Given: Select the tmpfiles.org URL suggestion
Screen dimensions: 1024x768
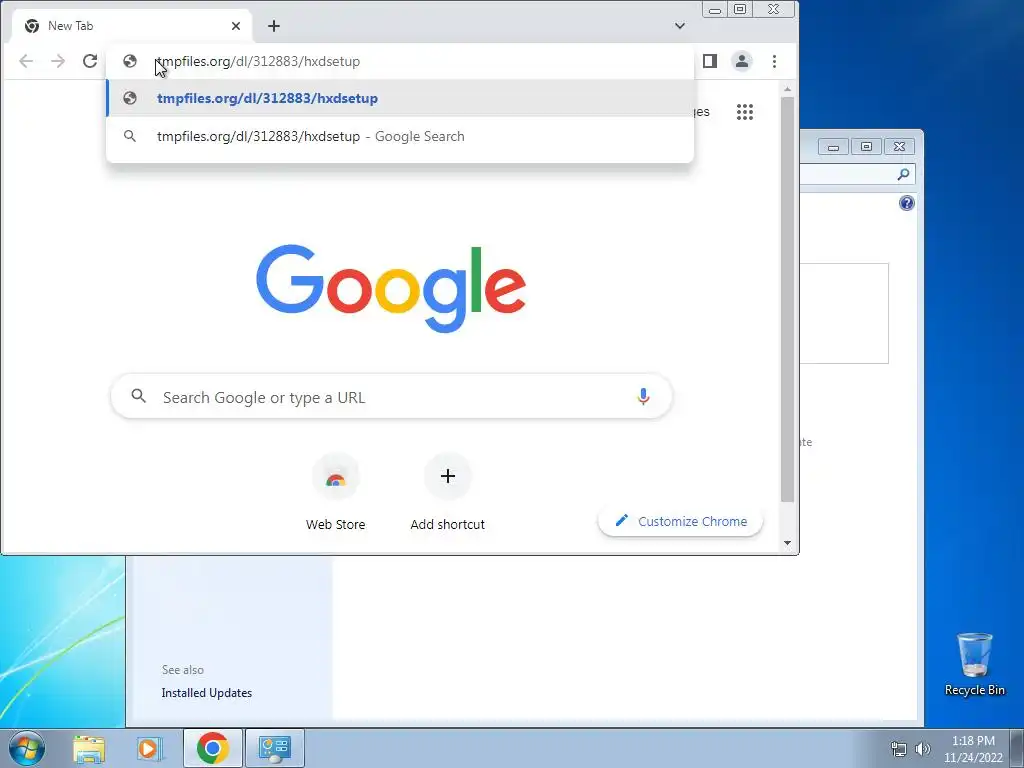Looking at the screenshot, I should tap(400, 99).
